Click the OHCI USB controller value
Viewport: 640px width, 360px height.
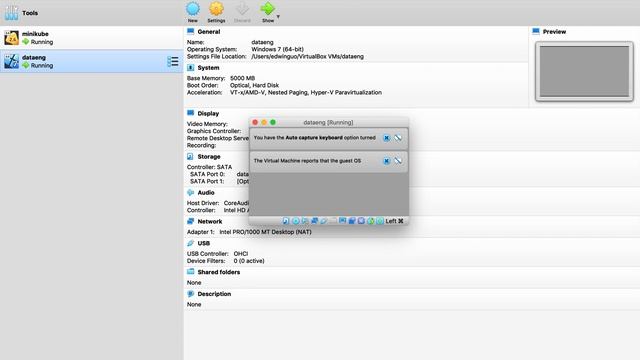point(241,254)
